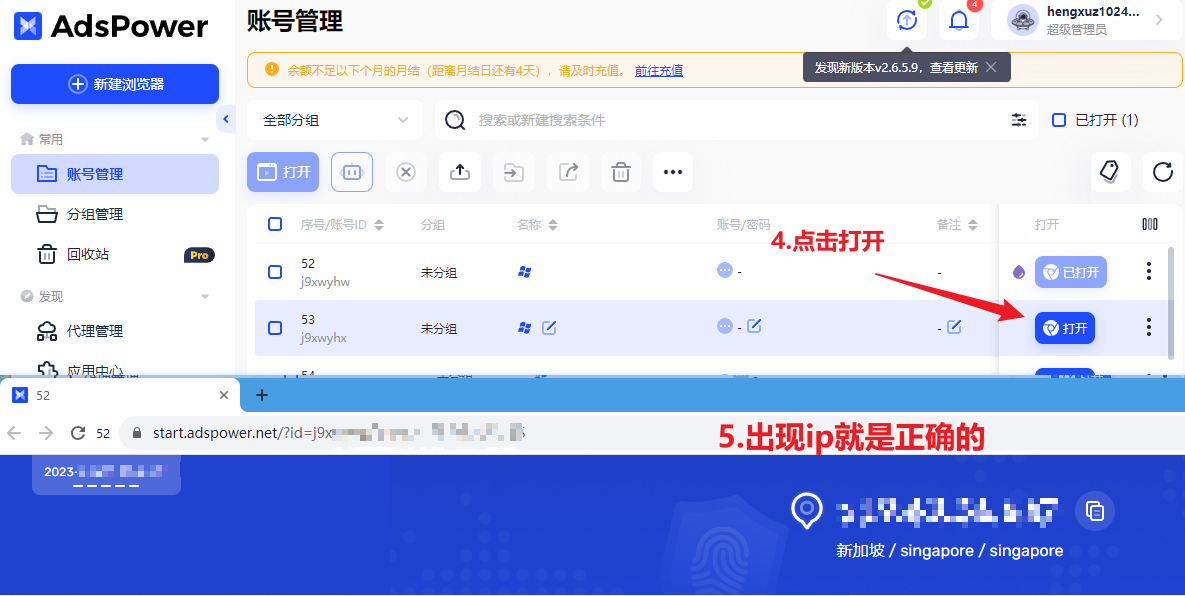Click the platform bubble icon in row 52
The image size is (1185, 596).
725,270
